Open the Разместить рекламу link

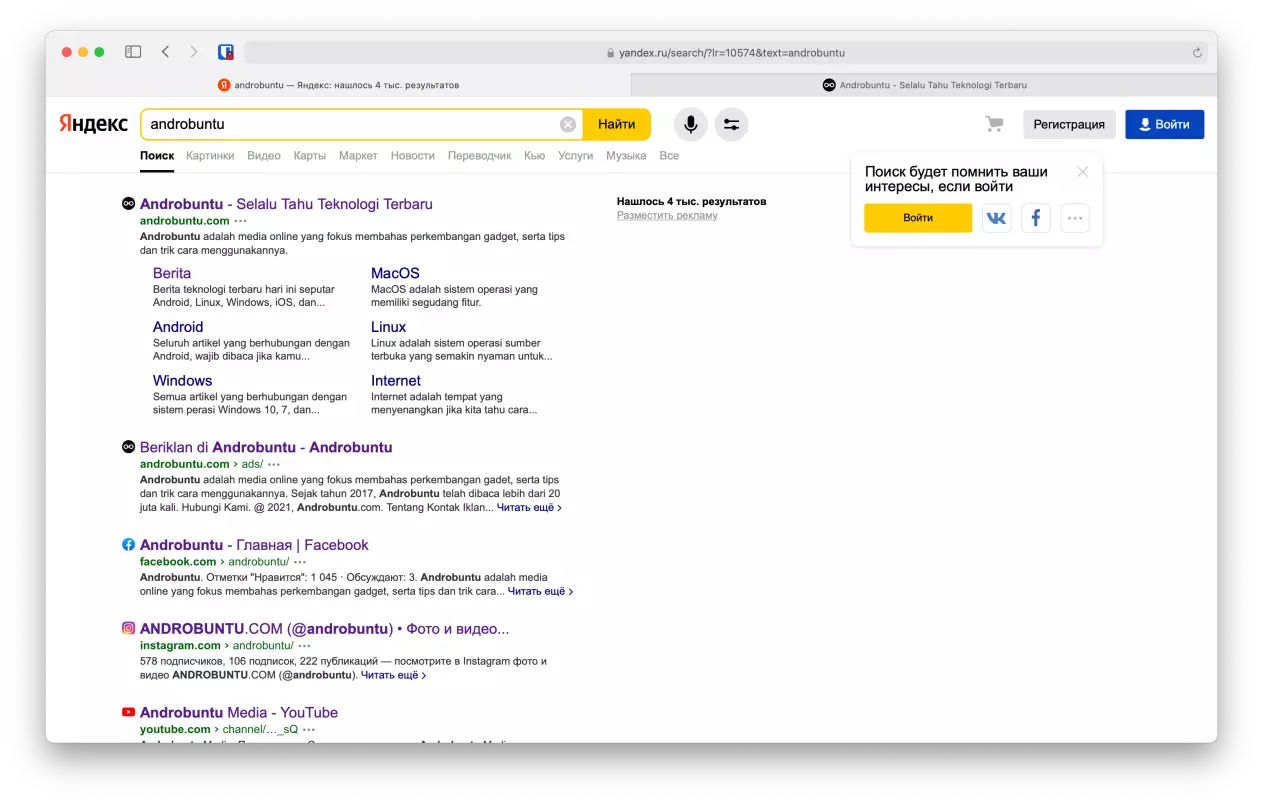pos(667,214)
